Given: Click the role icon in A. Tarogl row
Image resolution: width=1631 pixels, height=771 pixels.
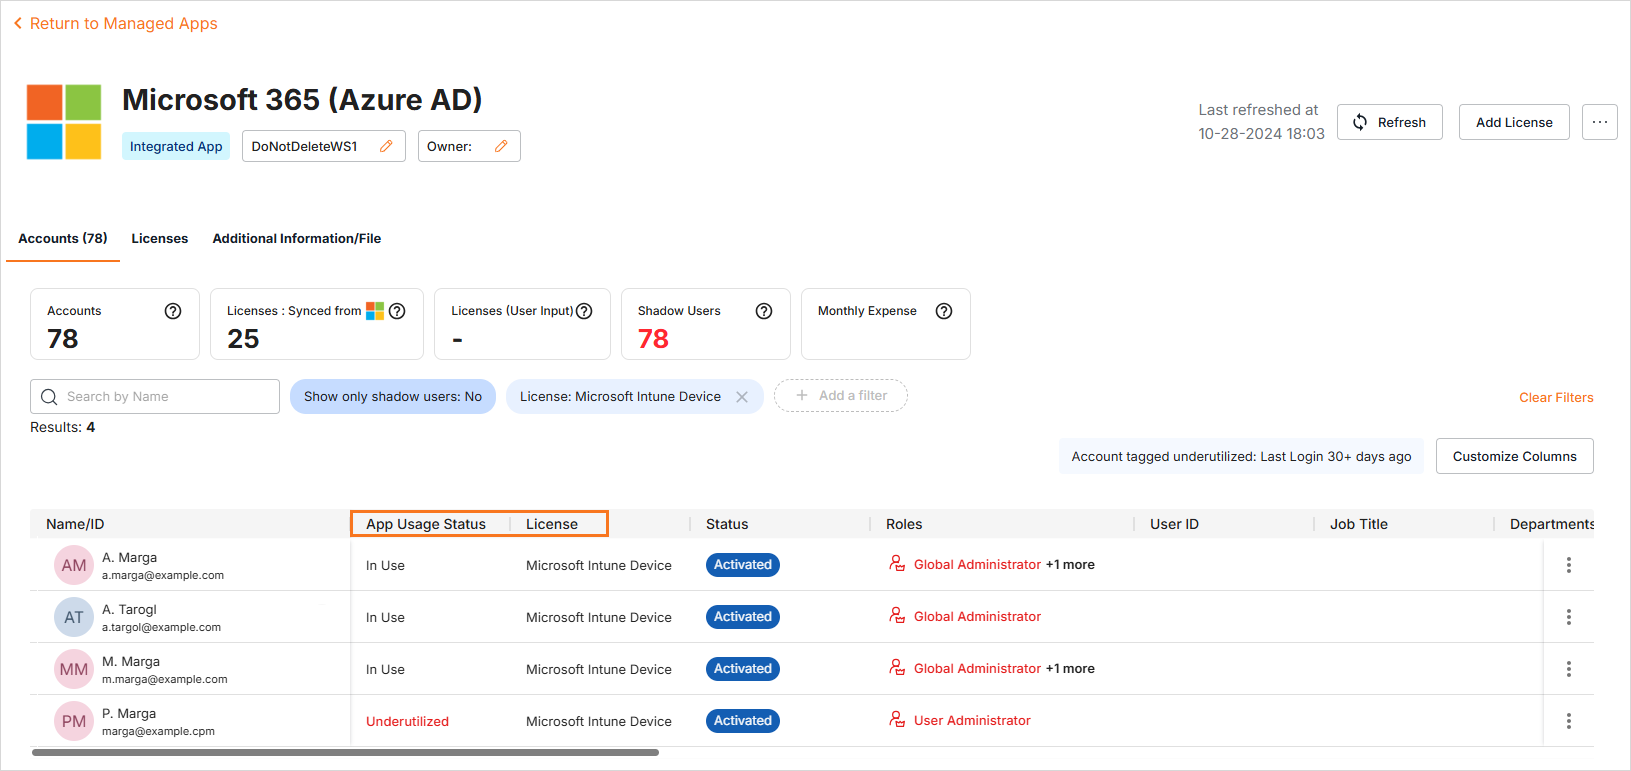Looking at the screenshot, I should [897, 616].
